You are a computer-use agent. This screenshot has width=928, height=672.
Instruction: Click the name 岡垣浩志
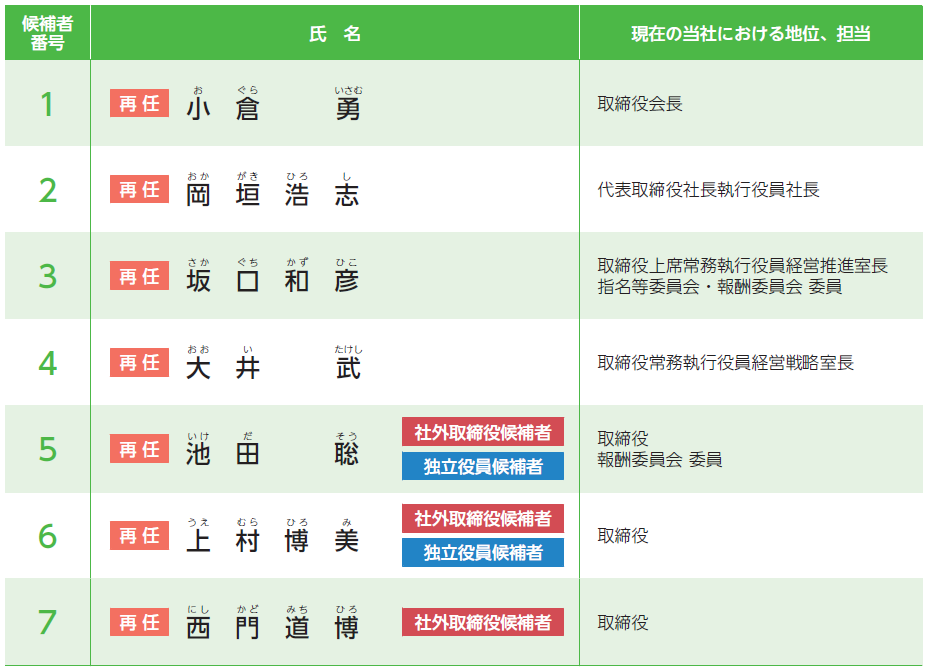(x=272, y=194)
